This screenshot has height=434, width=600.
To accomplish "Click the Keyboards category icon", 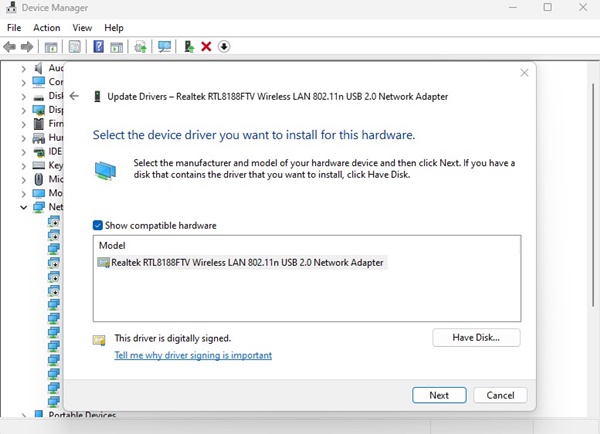I will pos(39,165).
